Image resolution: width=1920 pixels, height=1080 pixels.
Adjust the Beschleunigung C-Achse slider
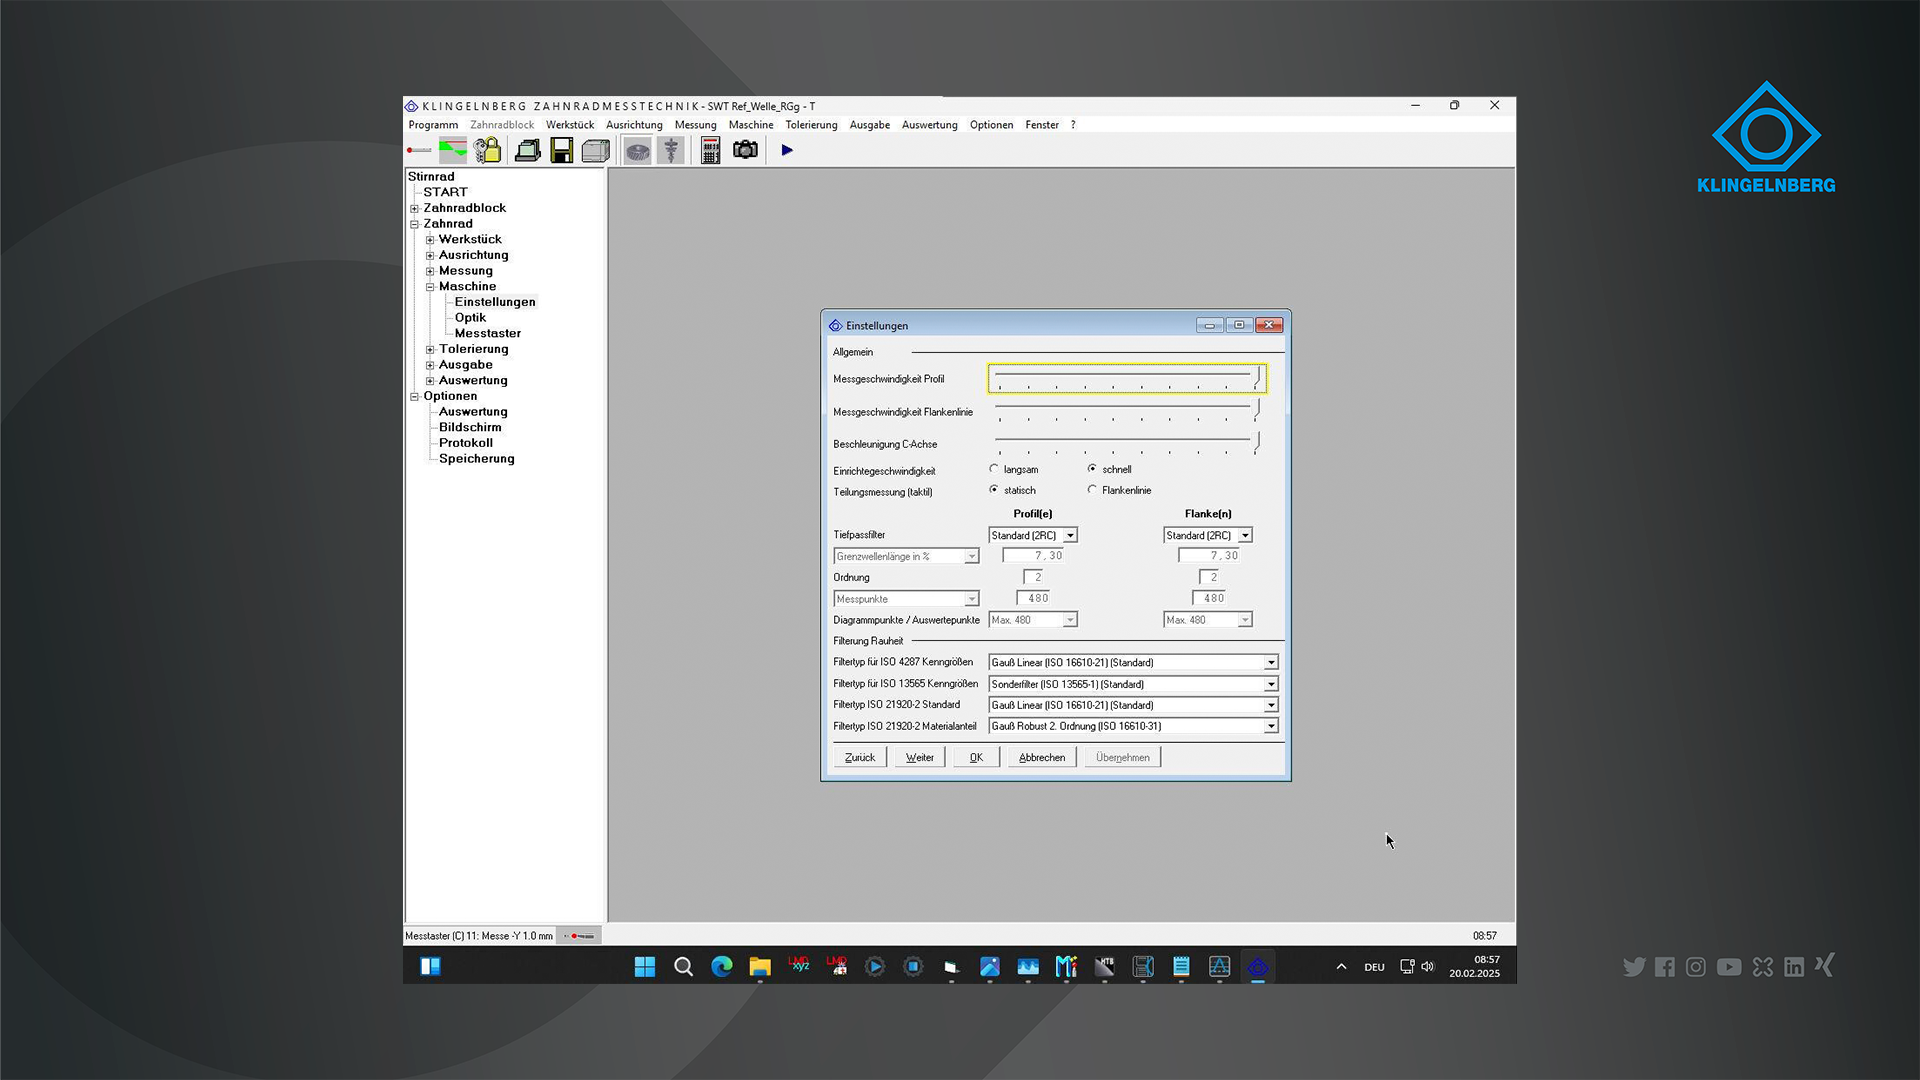[1127, 443]
